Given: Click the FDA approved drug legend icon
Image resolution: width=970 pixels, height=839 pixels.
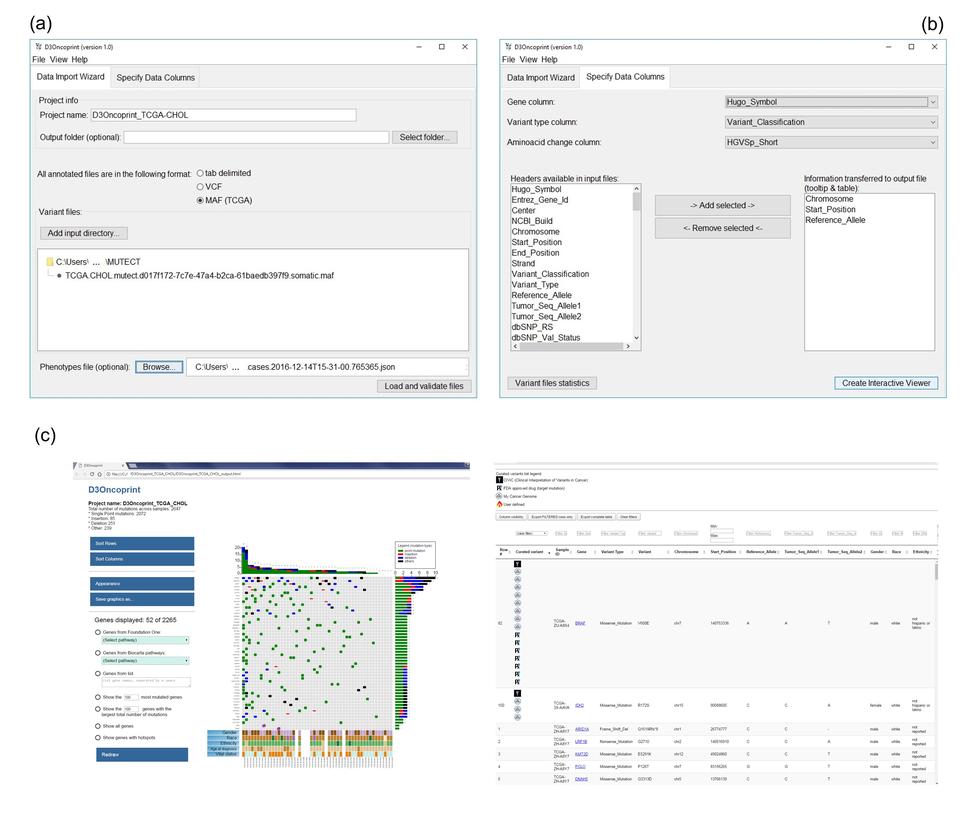Looking at the screenshot, I should [500, 487].
